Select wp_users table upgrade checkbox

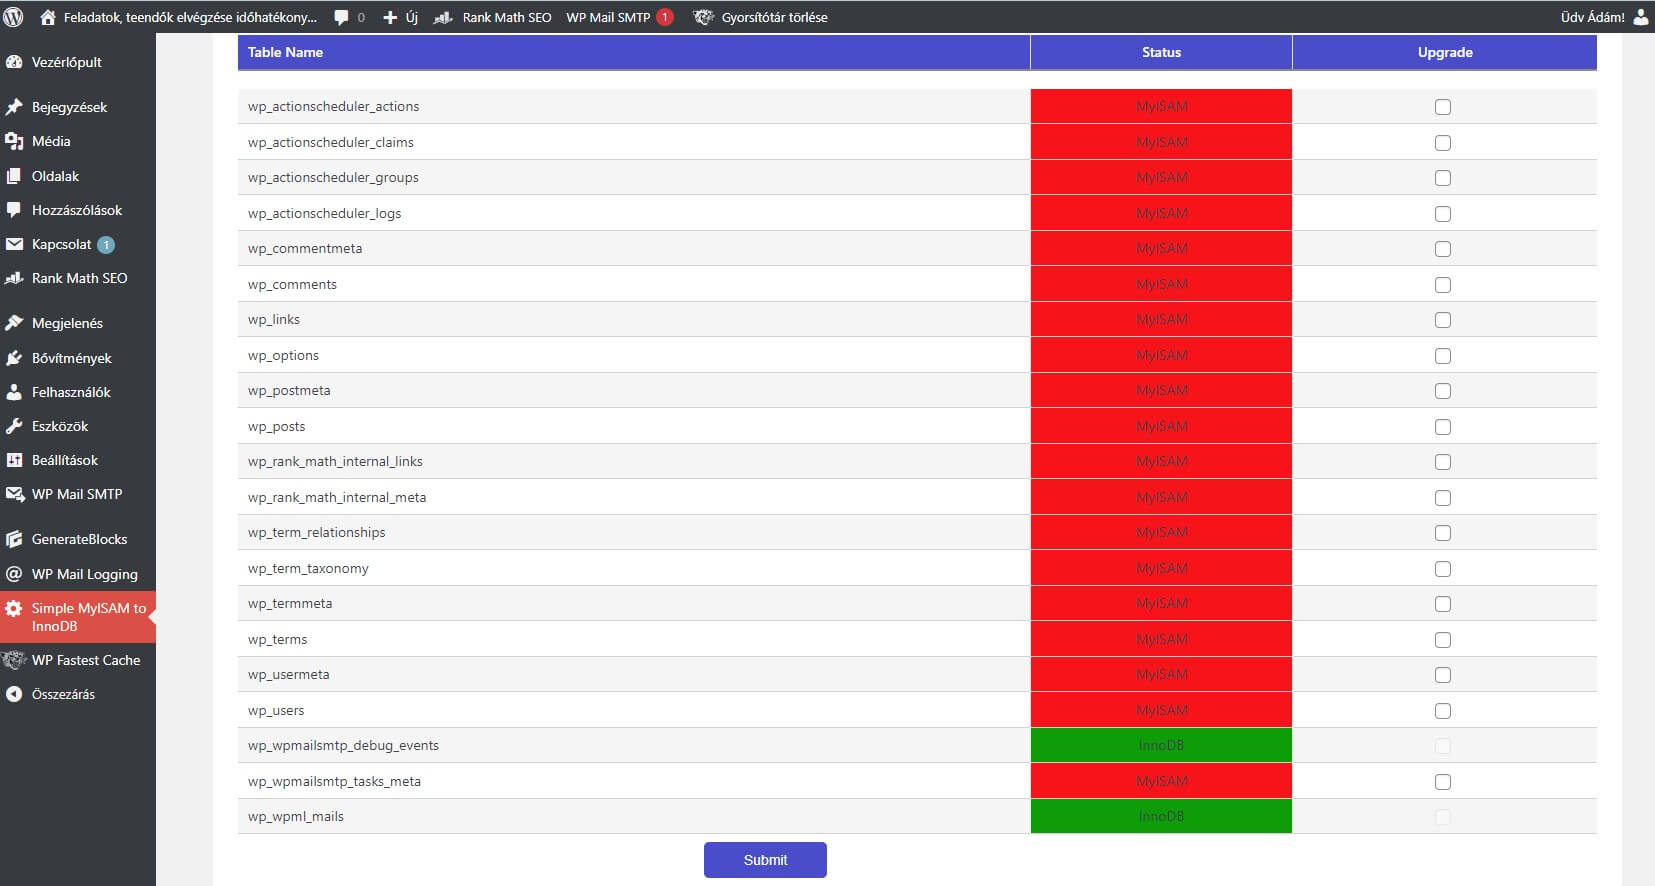[1443, 711]
